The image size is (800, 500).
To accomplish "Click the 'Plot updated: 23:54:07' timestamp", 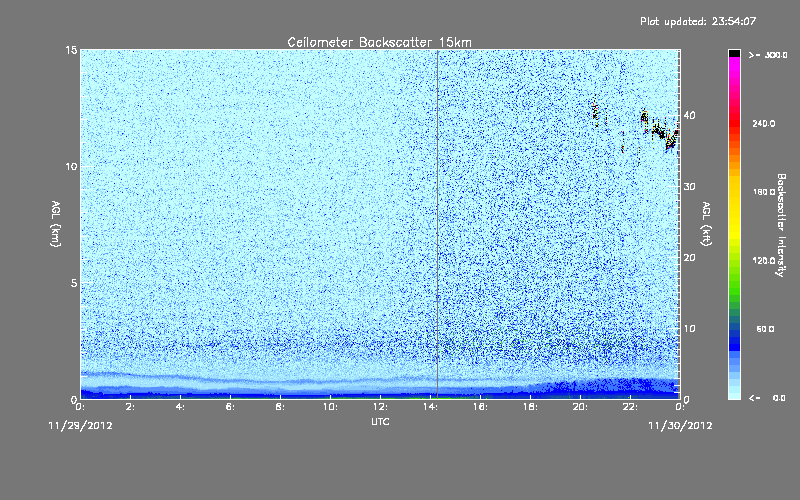I will tap(698, 21).
